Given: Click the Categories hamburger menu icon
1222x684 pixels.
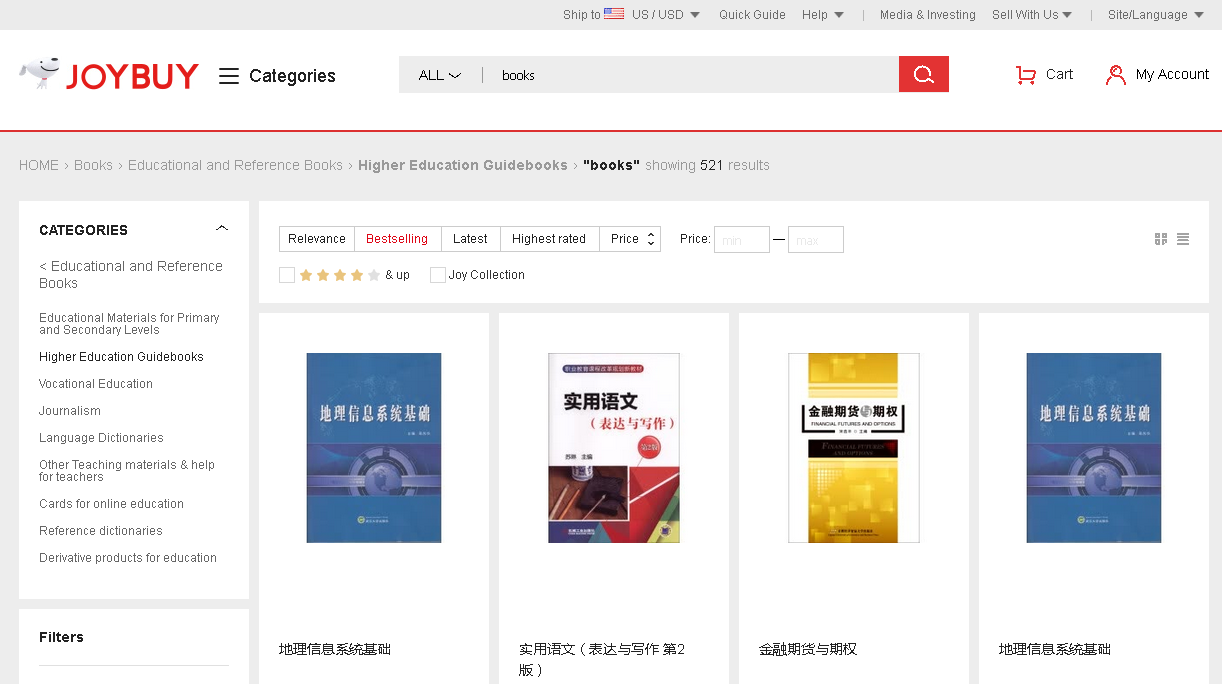Looking at the screenshot, I should pos(229,76).
